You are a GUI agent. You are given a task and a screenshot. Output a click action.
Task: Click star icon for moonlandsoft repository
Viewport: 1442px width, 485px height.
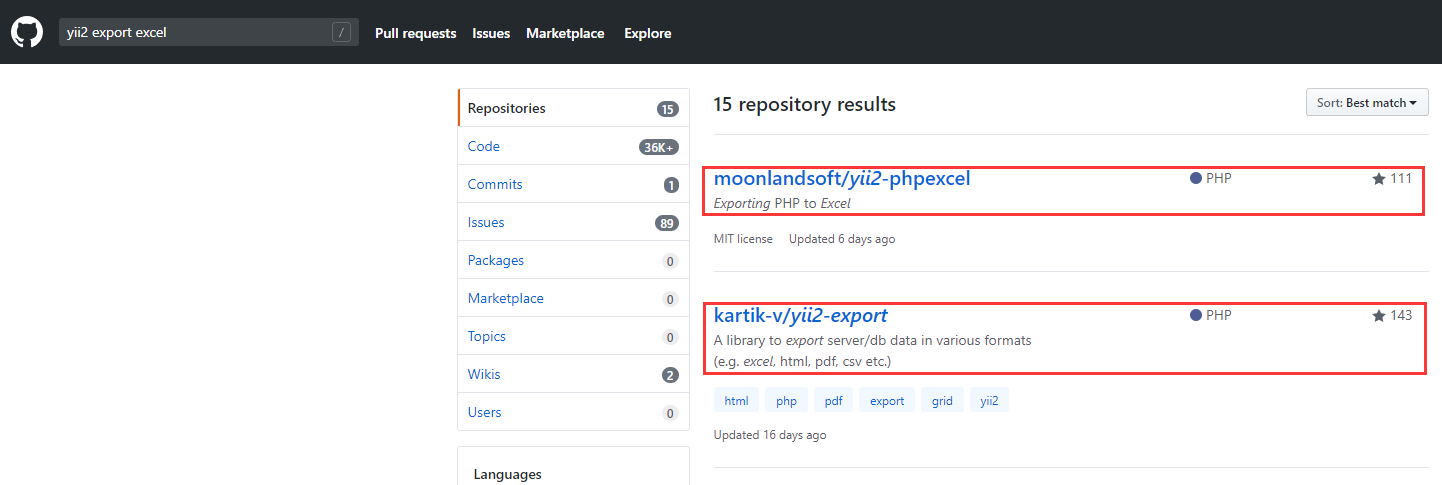pyautogui.click(x=1379, y=179)
